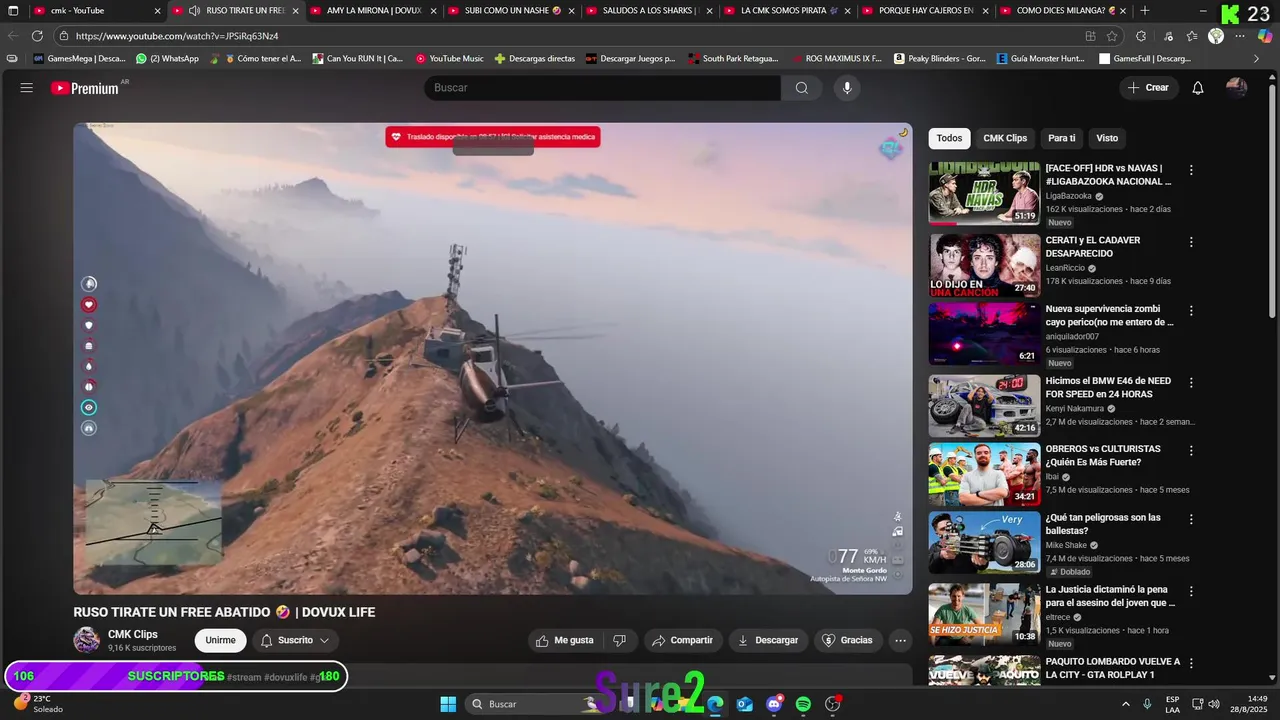Screen dimensions: 1280x720
Task: Go to YouTube Premium home via logo
Action: [x=85, y=88]
